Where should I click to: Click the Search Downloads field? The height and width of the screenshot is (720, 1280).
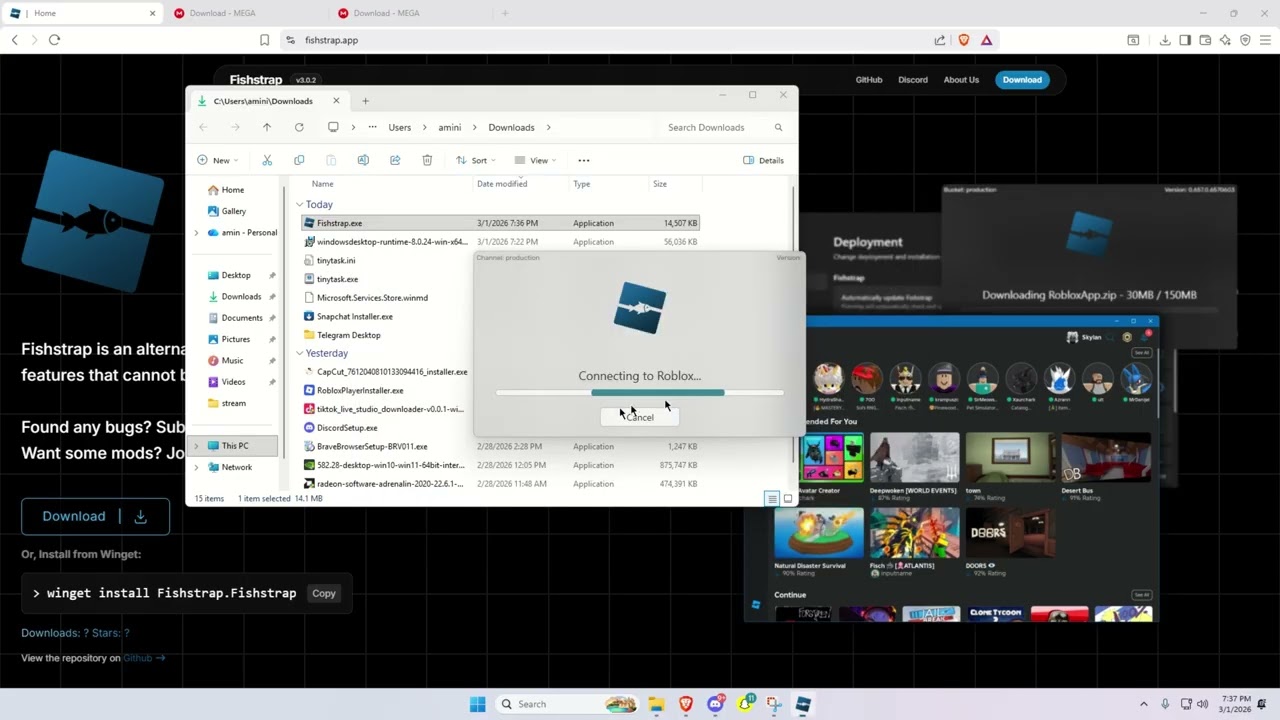pos(725,127)
